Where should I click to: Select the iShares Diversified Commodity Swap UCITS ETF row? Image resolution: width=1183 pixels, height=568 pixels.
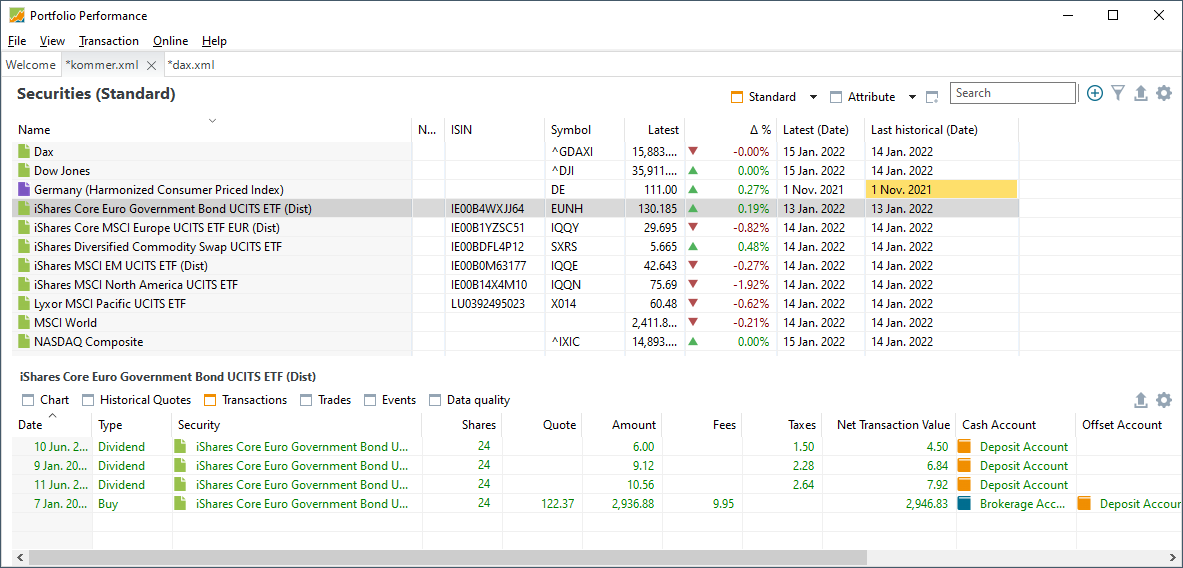tap(515, 247)
